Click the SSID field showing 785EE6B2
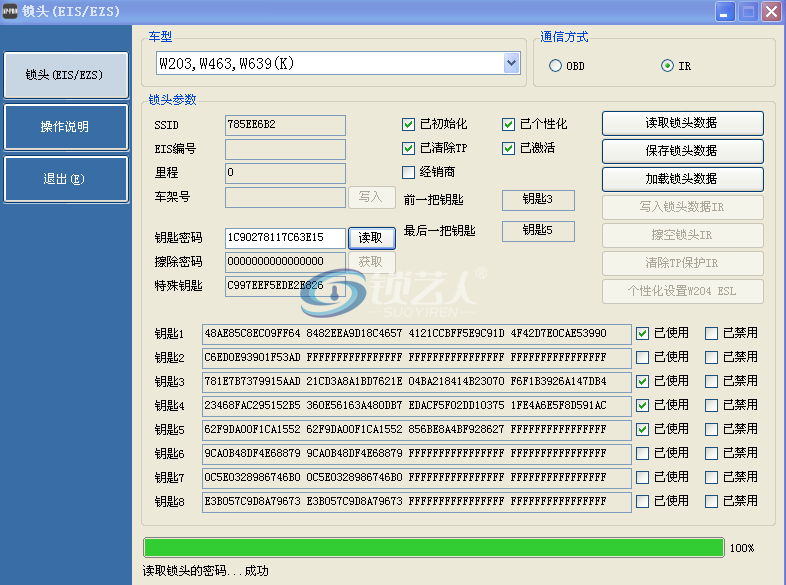The width and height of the screenshot is (786, 585). pos(285,125)
